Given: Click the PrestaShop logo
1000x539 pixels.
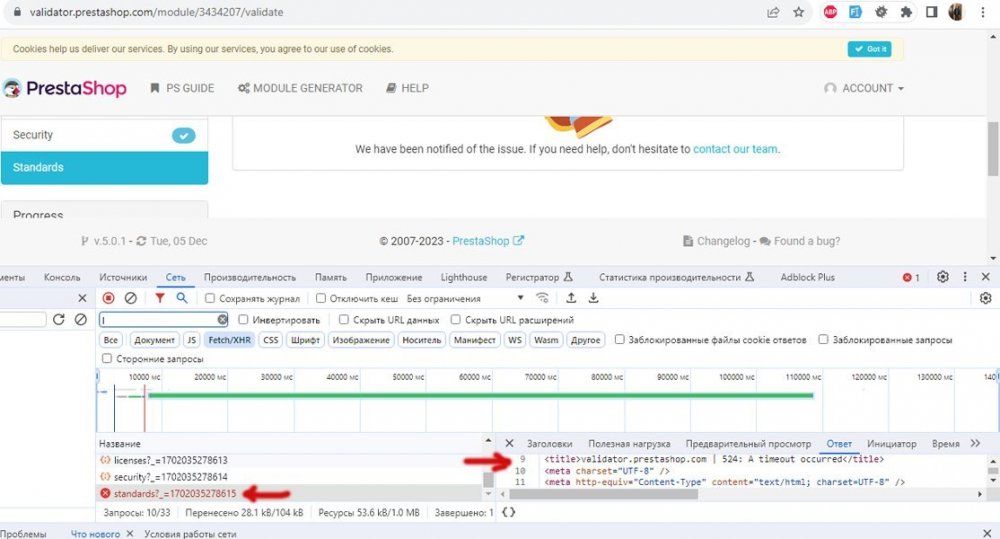Looking at the screenshot, I should pos(64,88).
